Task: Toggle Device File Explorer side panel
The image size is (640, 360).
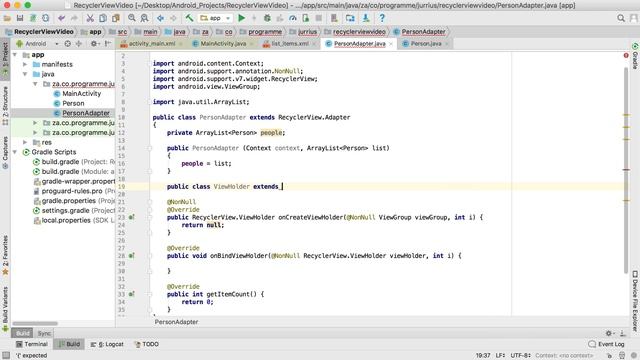Action: (x=635, y=301)
